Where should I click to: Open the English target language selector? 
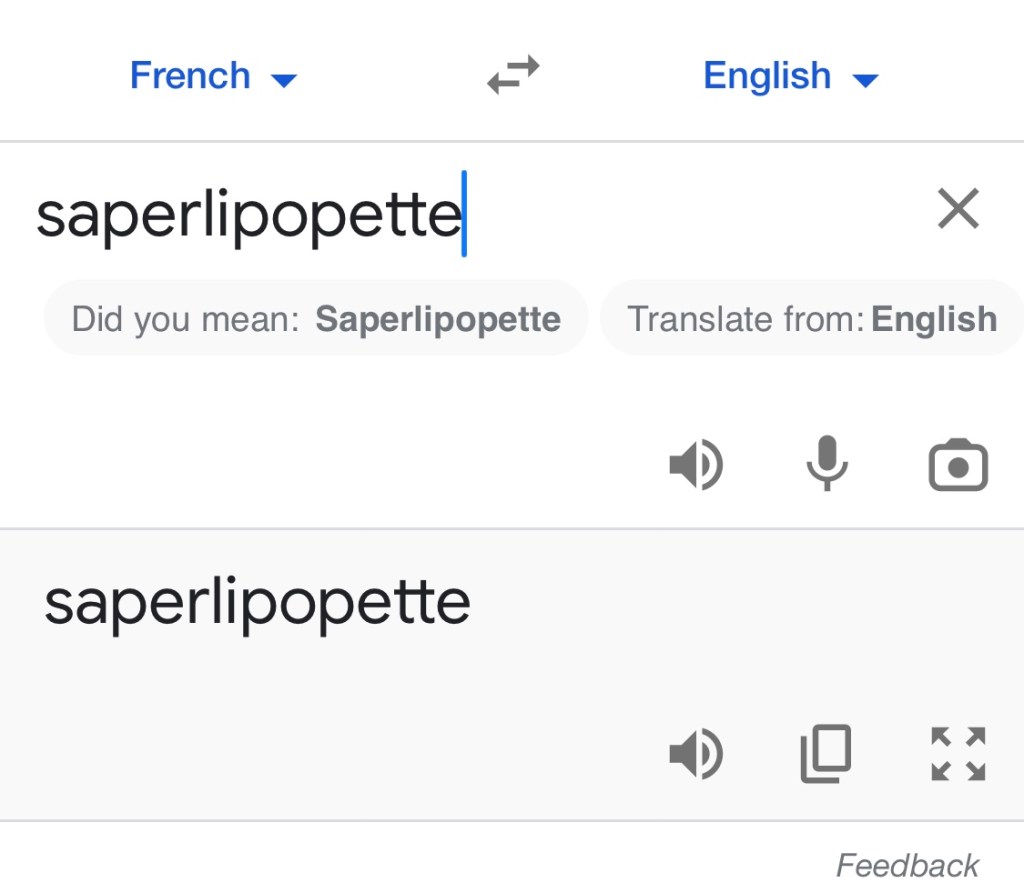pos(790,76)
